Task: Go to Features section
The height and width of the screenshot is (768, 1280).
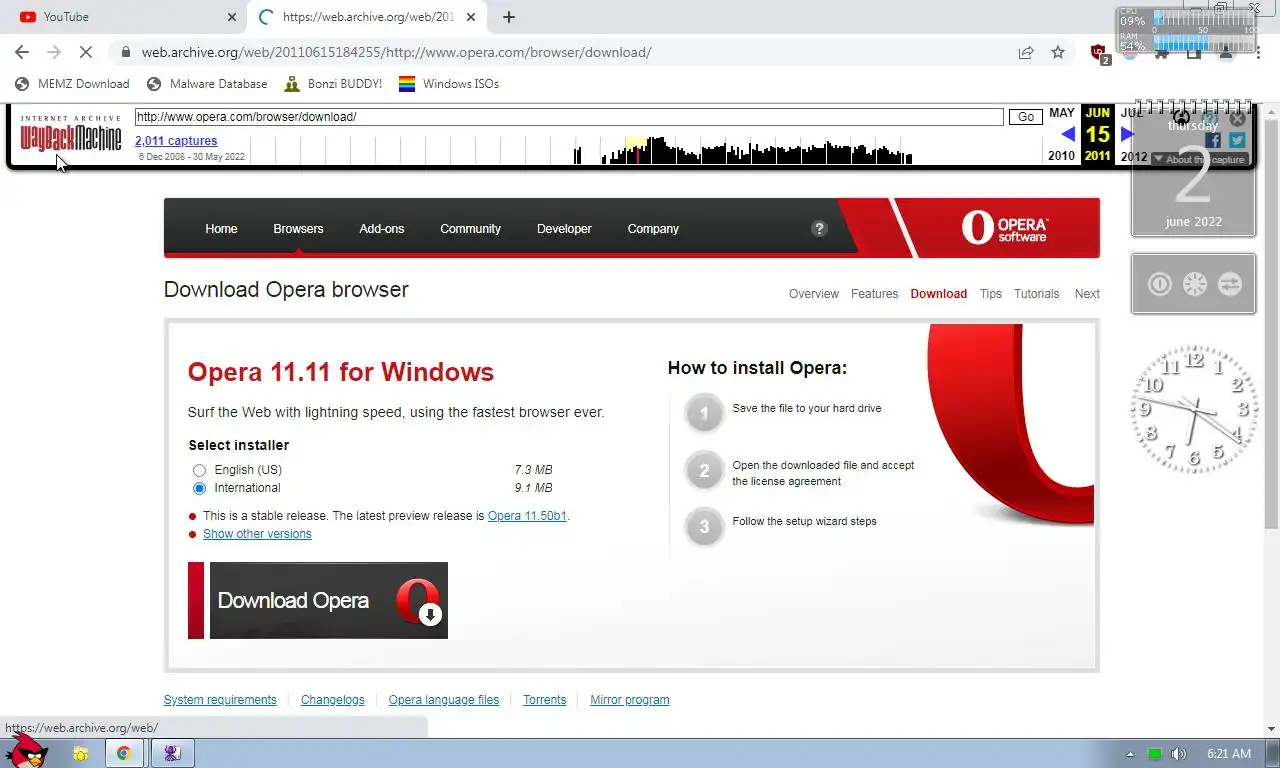Action: coord(874,294)
